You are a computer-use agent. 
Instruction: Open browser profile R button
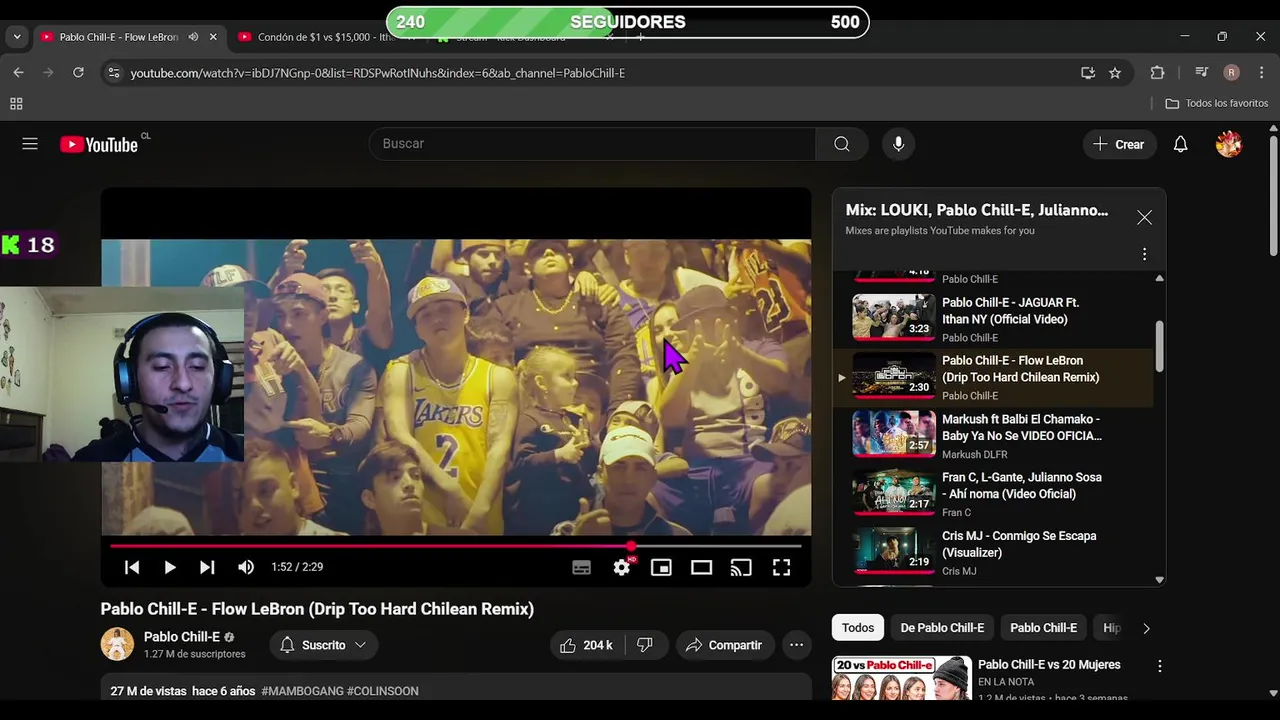click(x=1231, y=73)
